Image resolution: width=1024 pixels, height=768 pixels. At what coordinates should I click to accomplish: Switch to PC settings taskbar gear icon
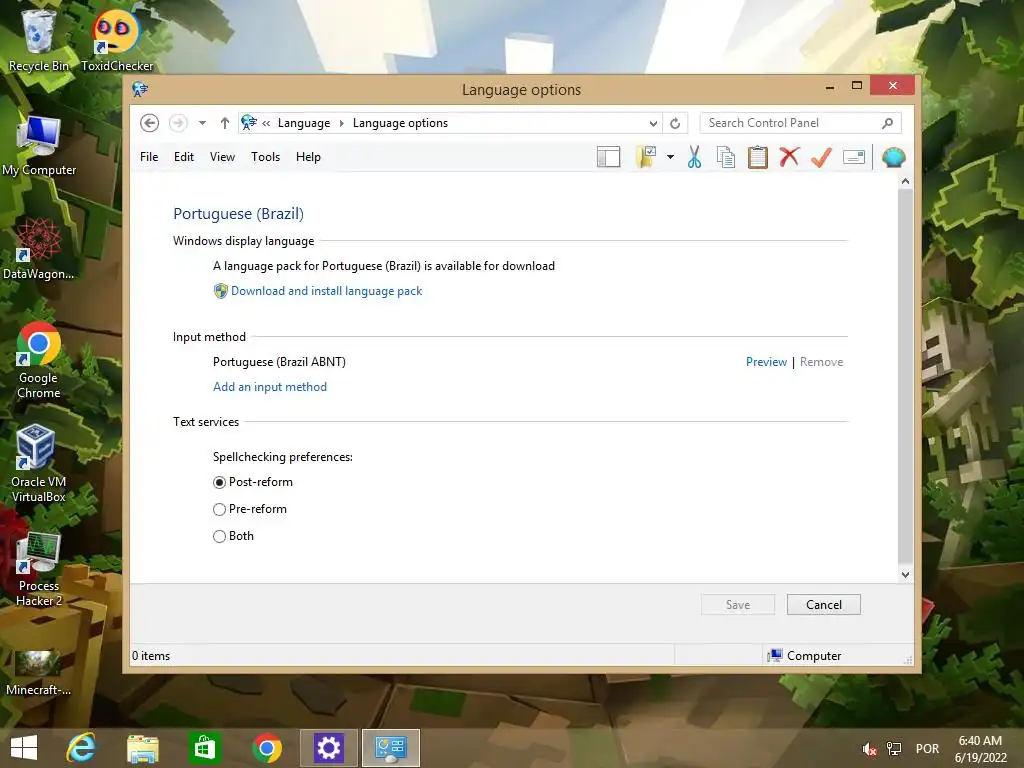[x=328, y=748]
